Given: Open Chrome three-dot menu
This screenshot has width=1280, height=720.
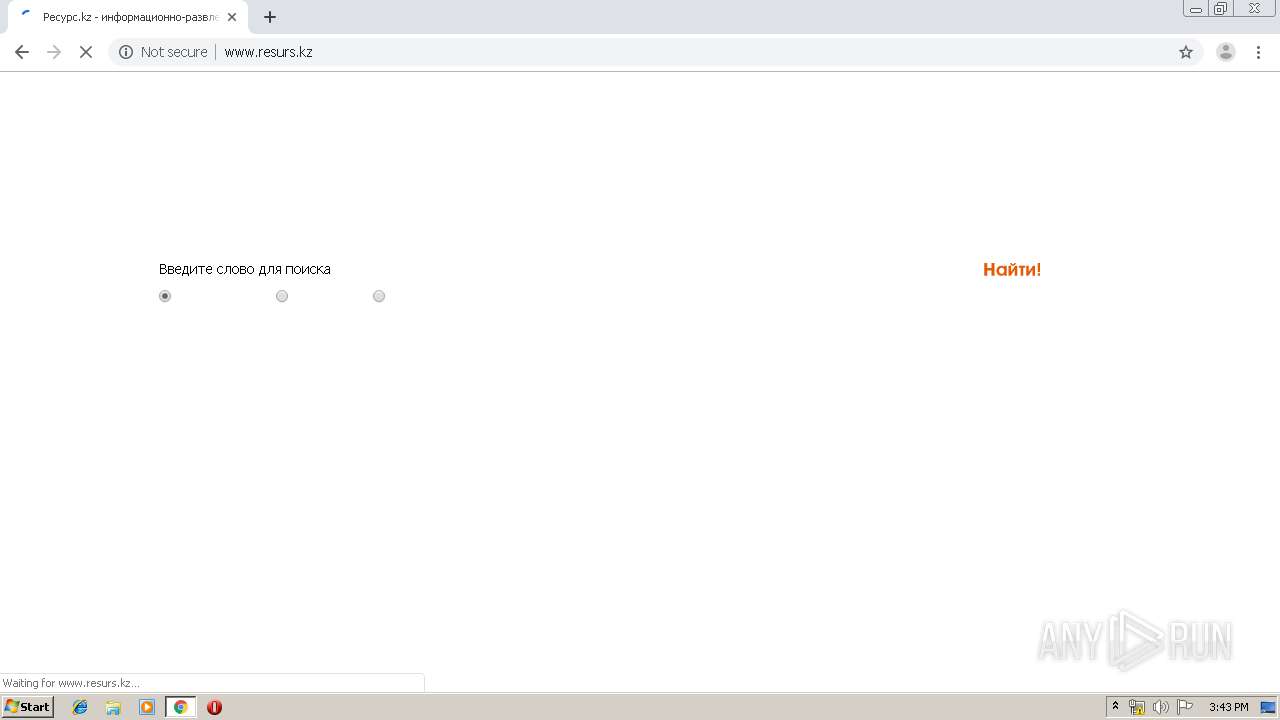Looking at the screenshot, I should pos(1258,52).
